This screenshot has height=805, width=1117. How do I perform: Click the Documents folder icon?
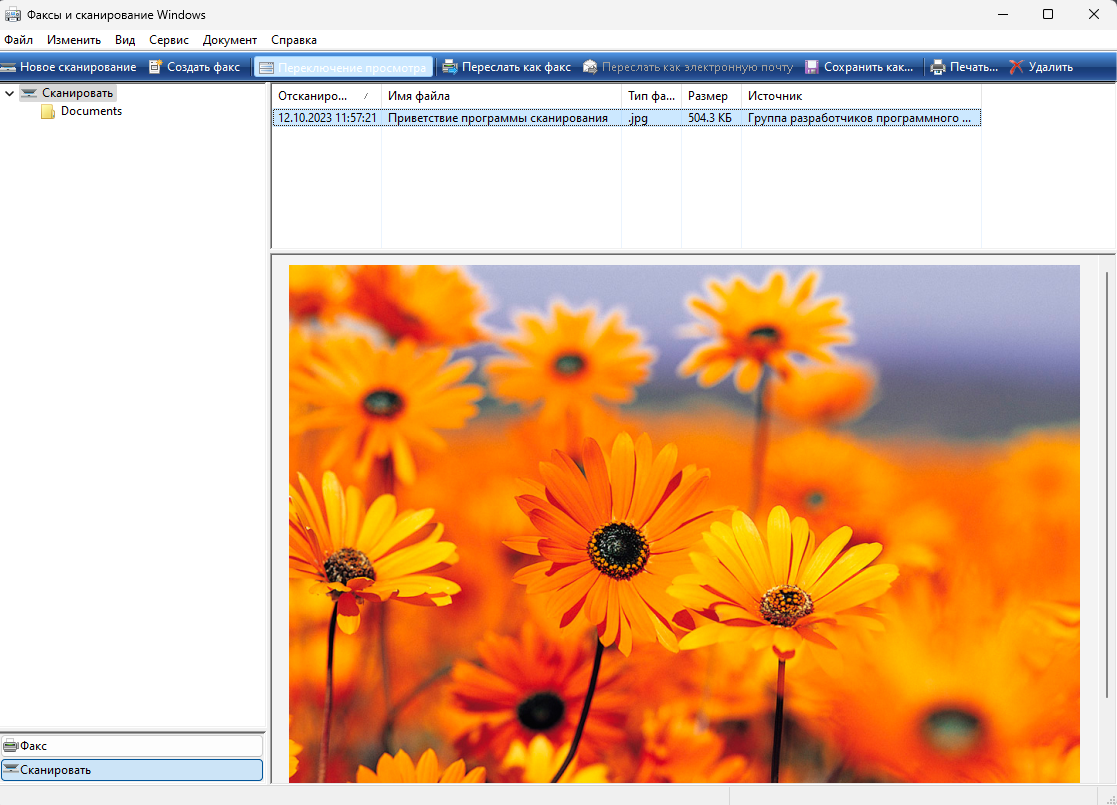pos(48,111)
